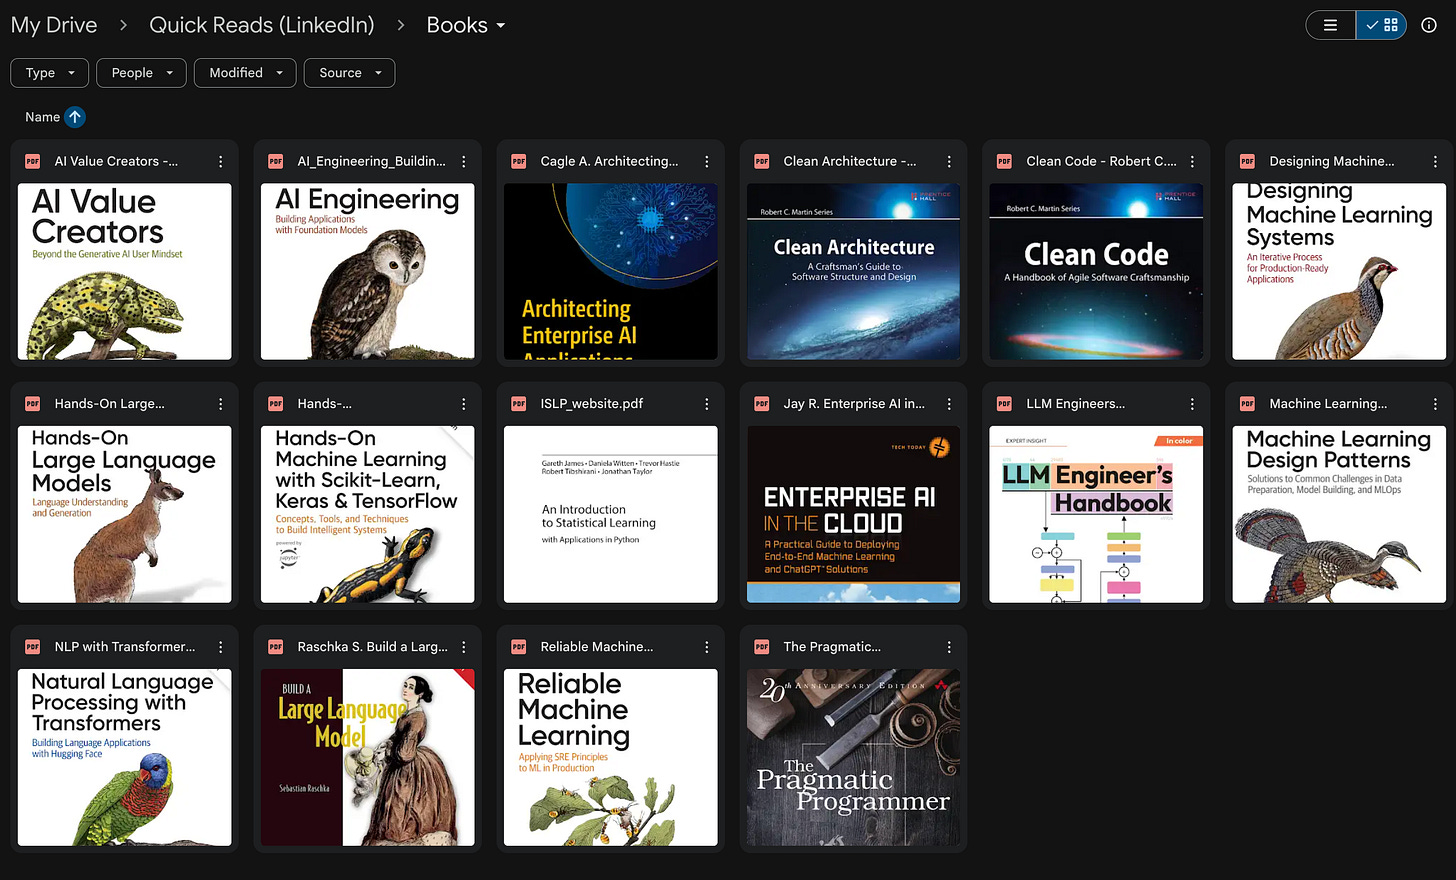Open the People filter dropdown
The width and height of the screenshot is (1456, 880).
[142, 73]
